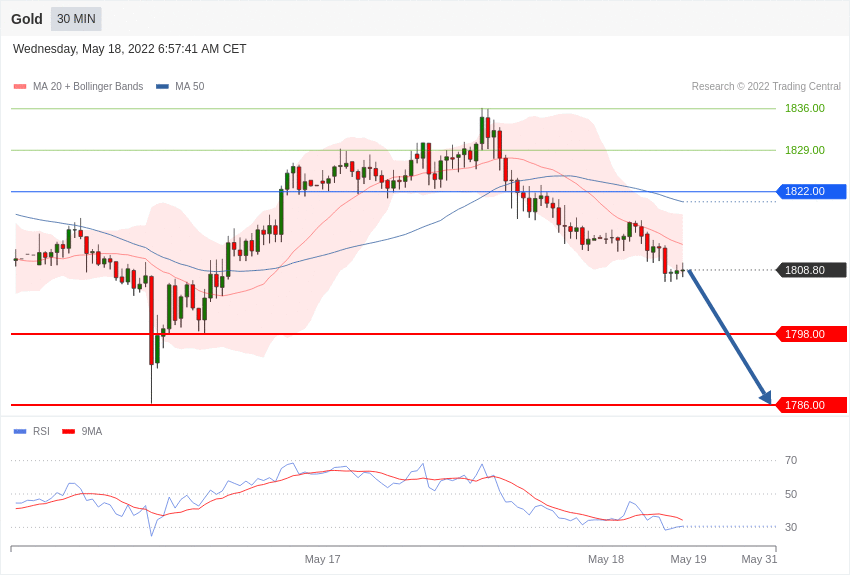Click the black 1808.80 current price tag

pyautogui.click(x=812, y=270)
